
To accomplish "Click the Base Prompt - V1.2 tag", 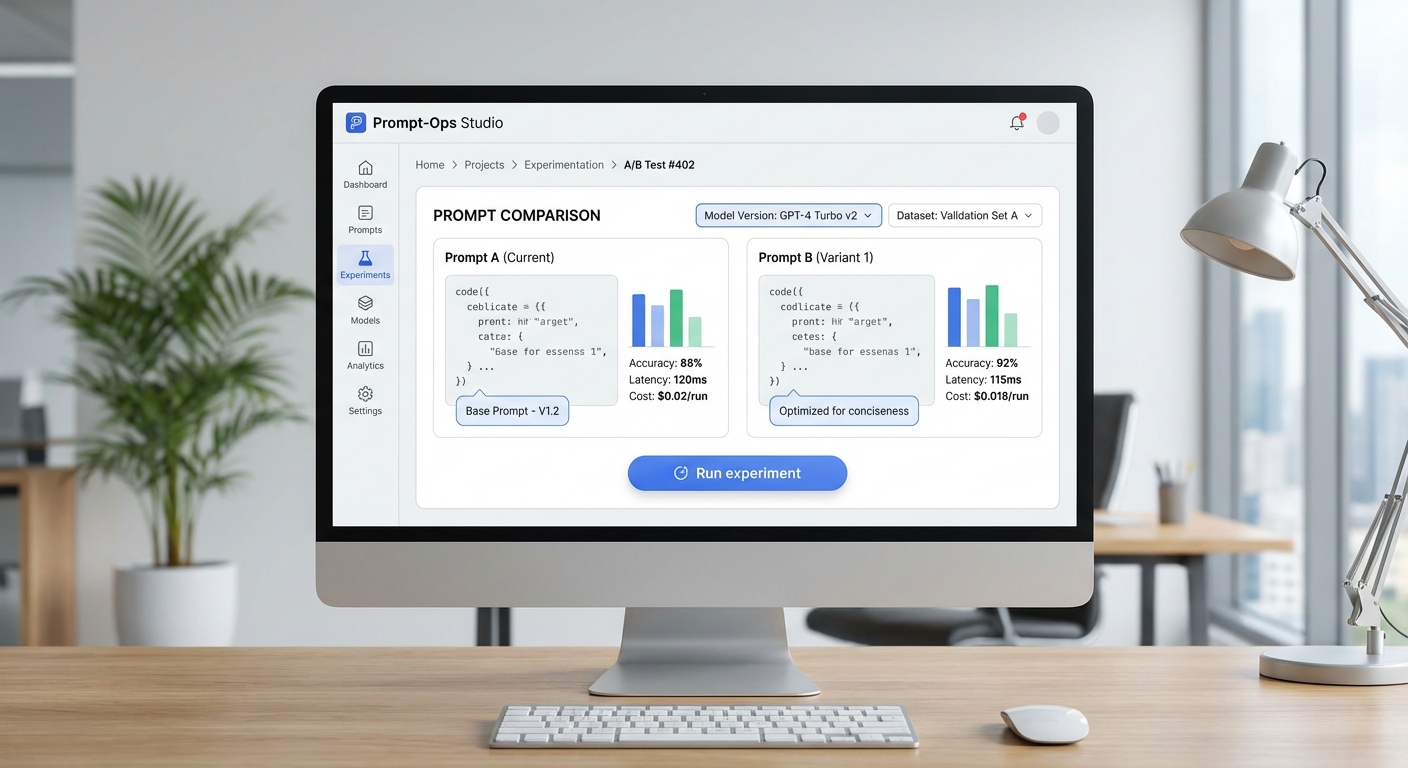I will point(512,411).
